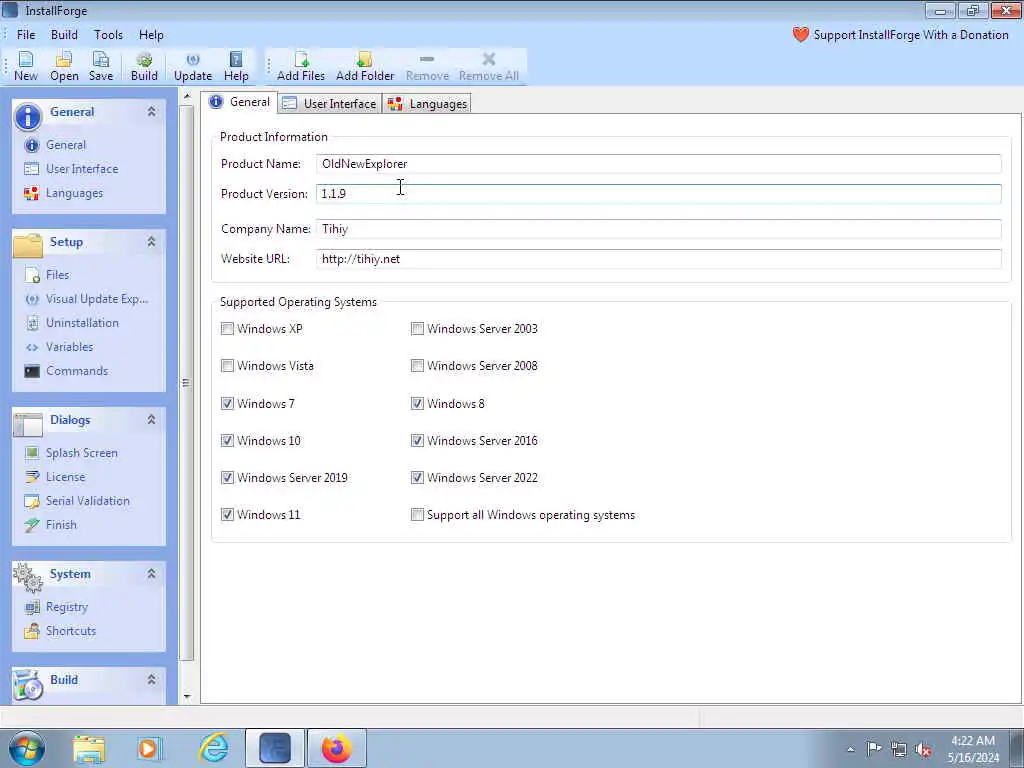Check Support all Windows operating systems

click(x=417, y=515)
